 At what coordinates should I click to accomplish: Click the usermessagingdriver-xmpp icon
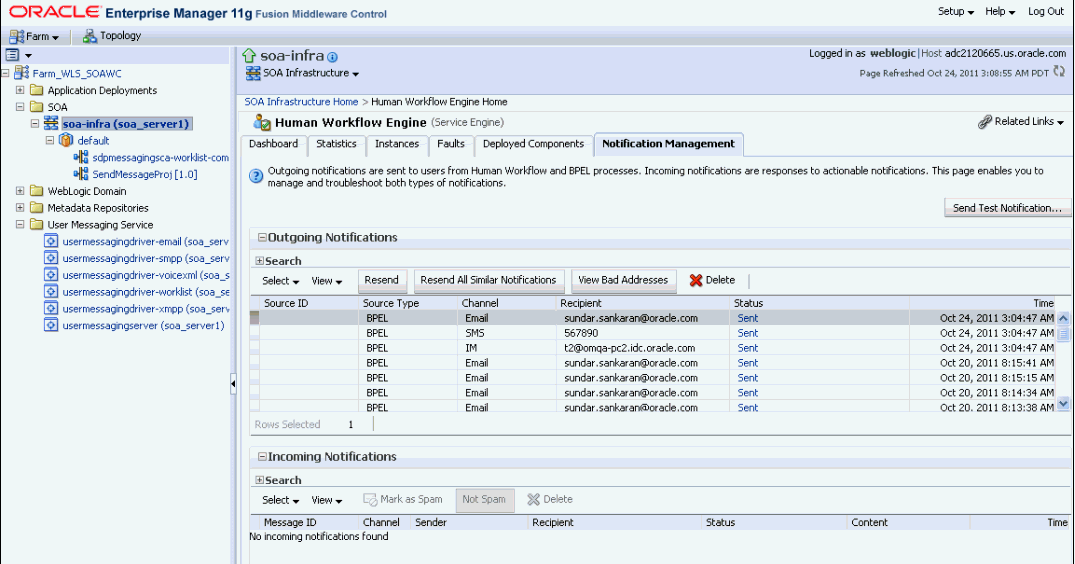pyautogui.click(x=51, y=308)
